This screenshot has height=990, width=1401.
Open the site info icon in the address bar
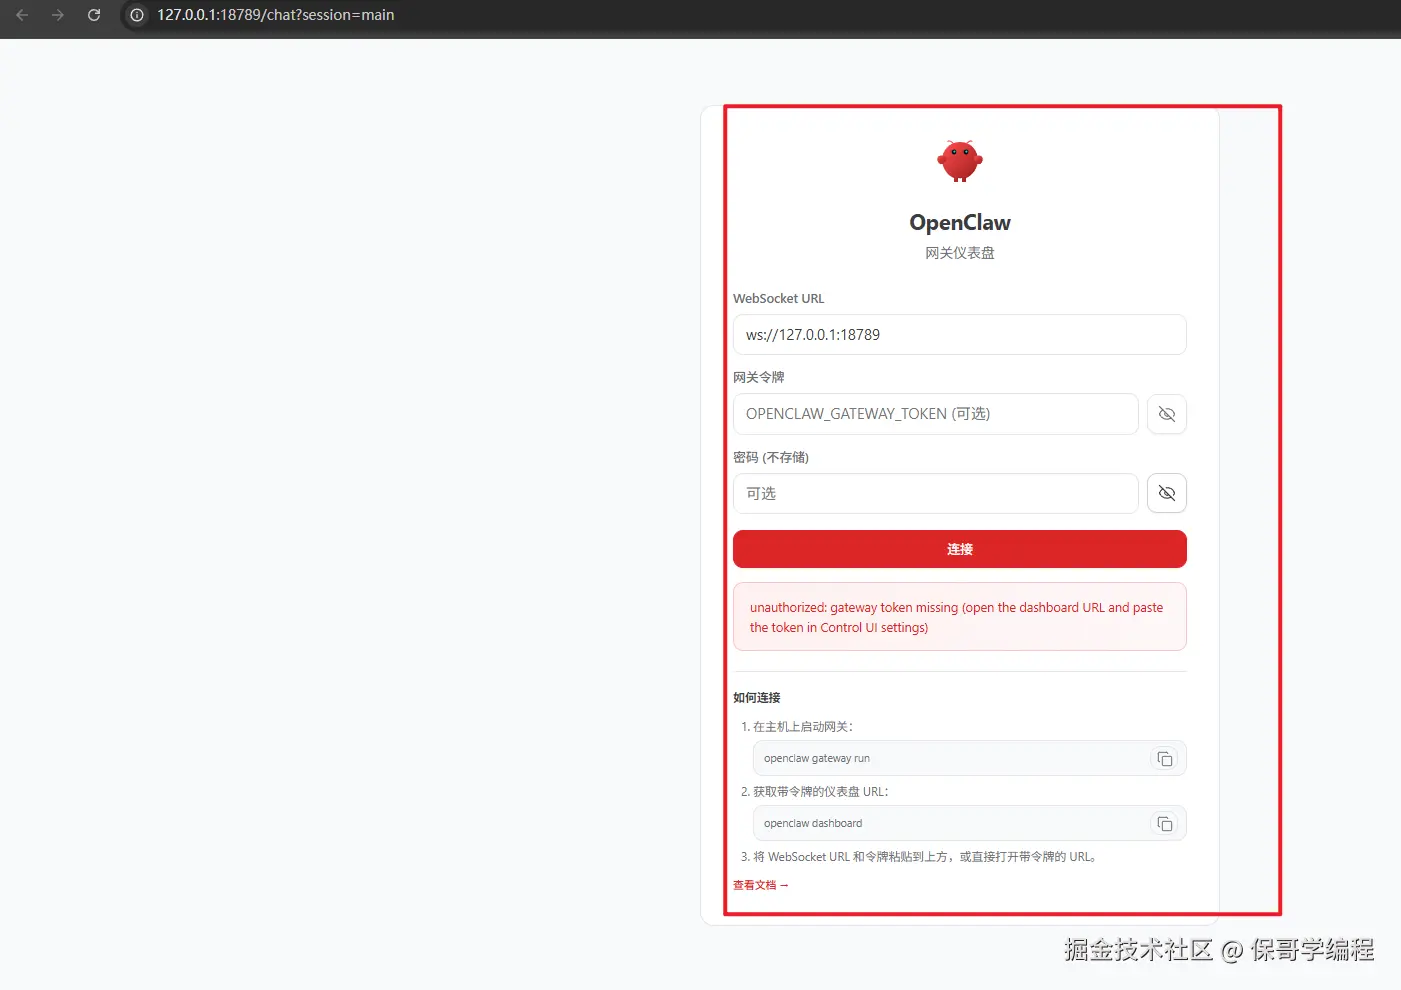point(137,15)
